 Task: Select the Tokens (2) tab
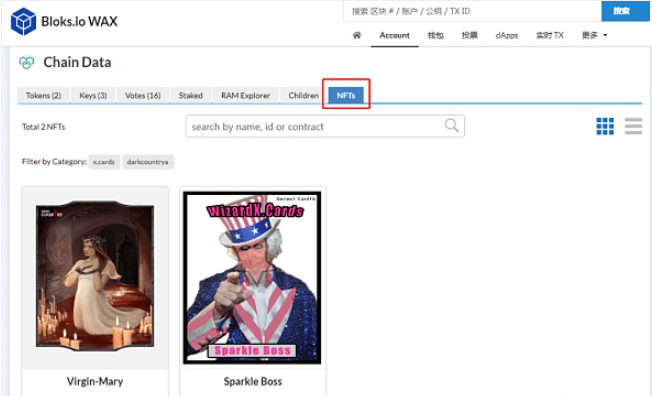(43, 95)
